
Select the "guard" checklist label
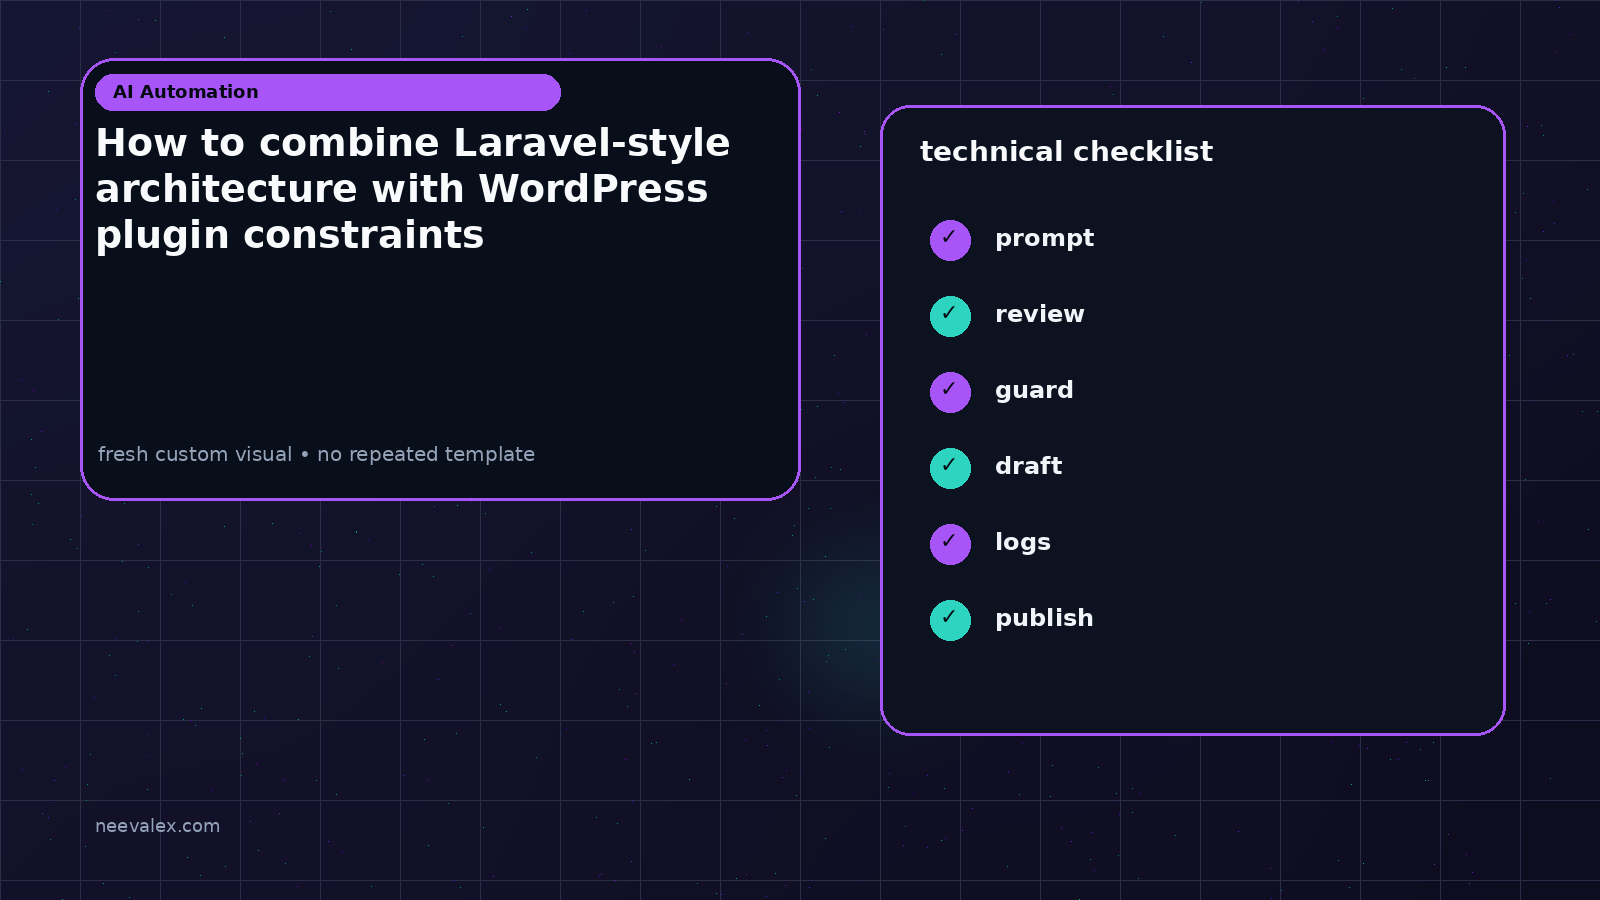coord(1034,391)
